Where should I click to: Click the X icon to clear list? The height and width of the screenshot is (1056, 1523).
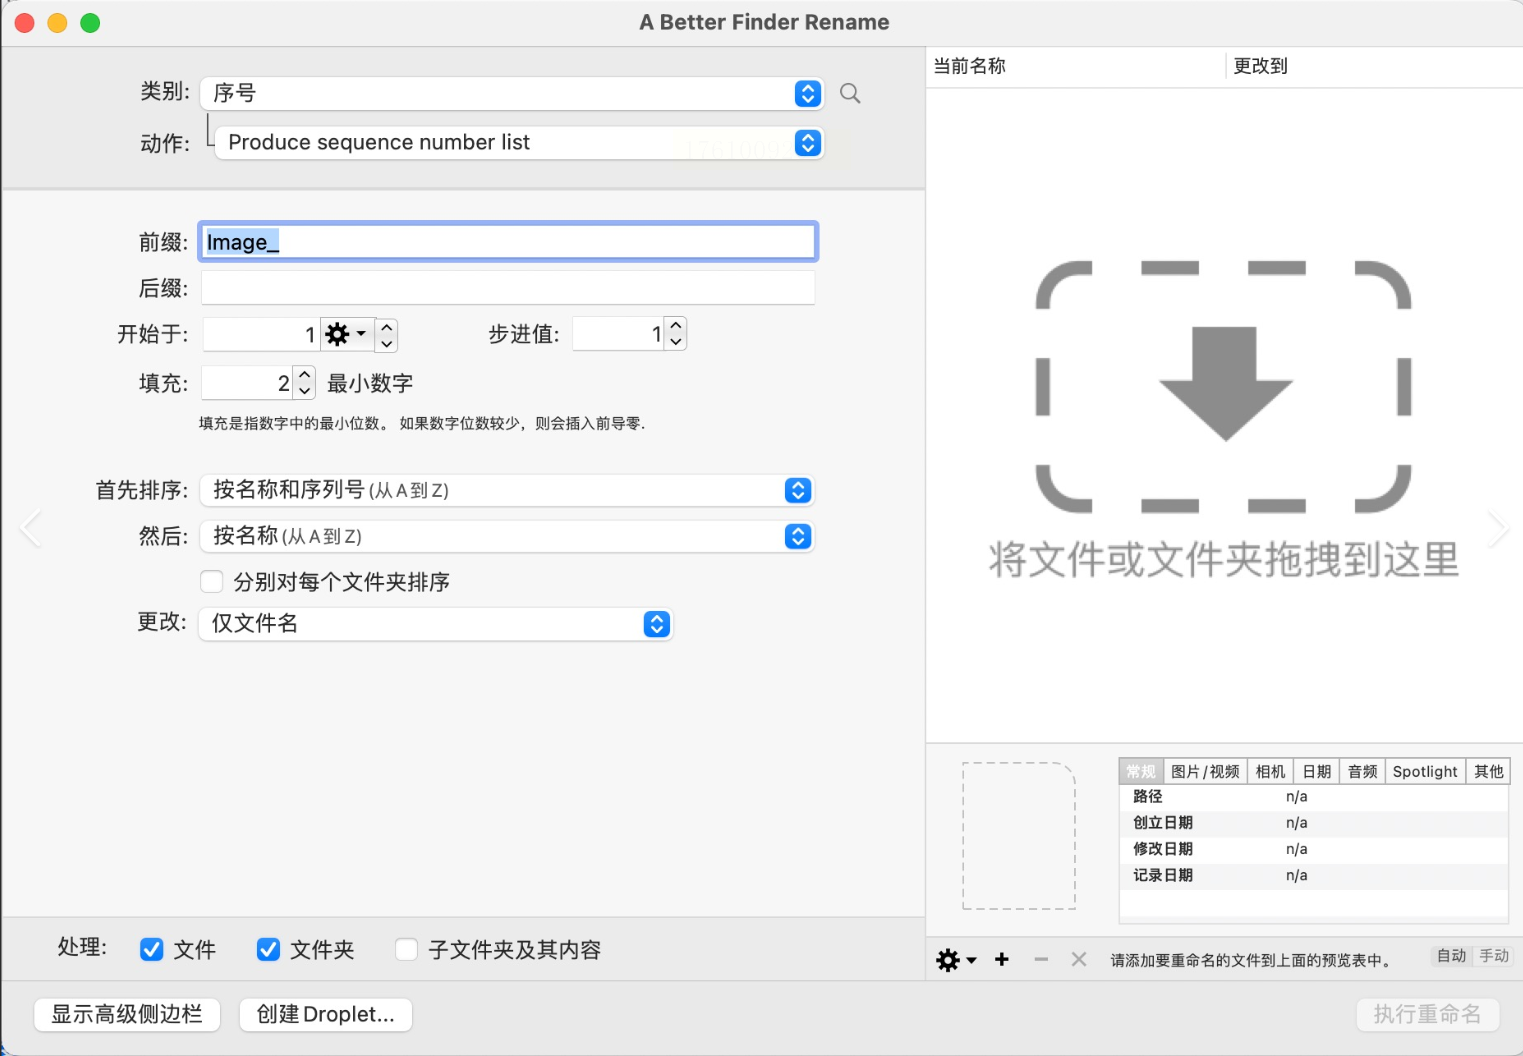pyautogui.click(x=1079, y=959)
